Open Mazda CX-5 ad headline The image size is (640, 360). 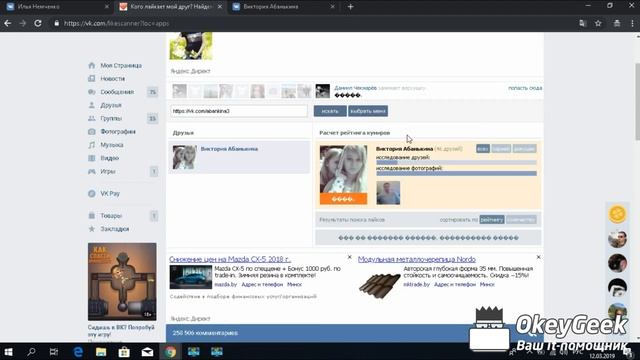[230, 259]
